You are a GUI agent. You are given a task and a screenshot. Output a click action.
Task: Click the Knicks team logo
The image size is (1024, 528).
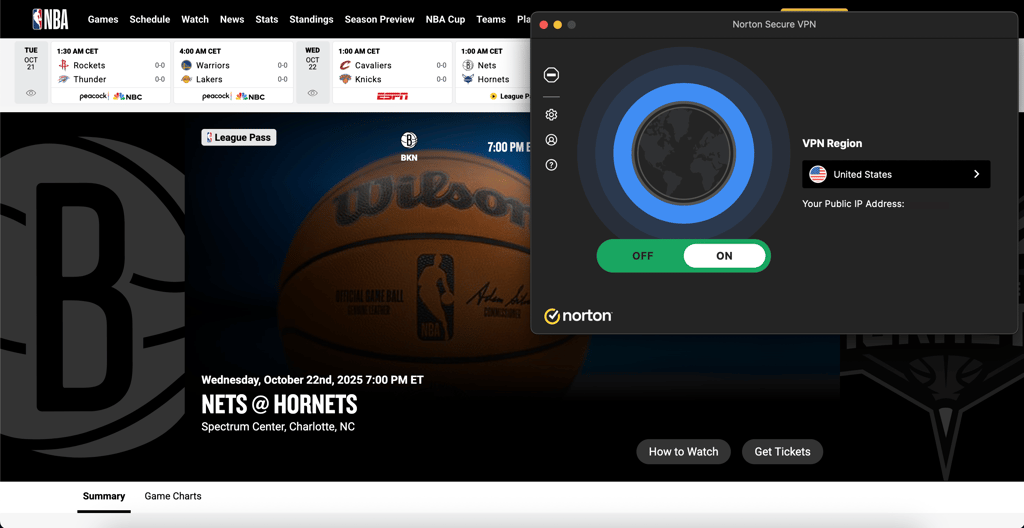tap(345, 79)
